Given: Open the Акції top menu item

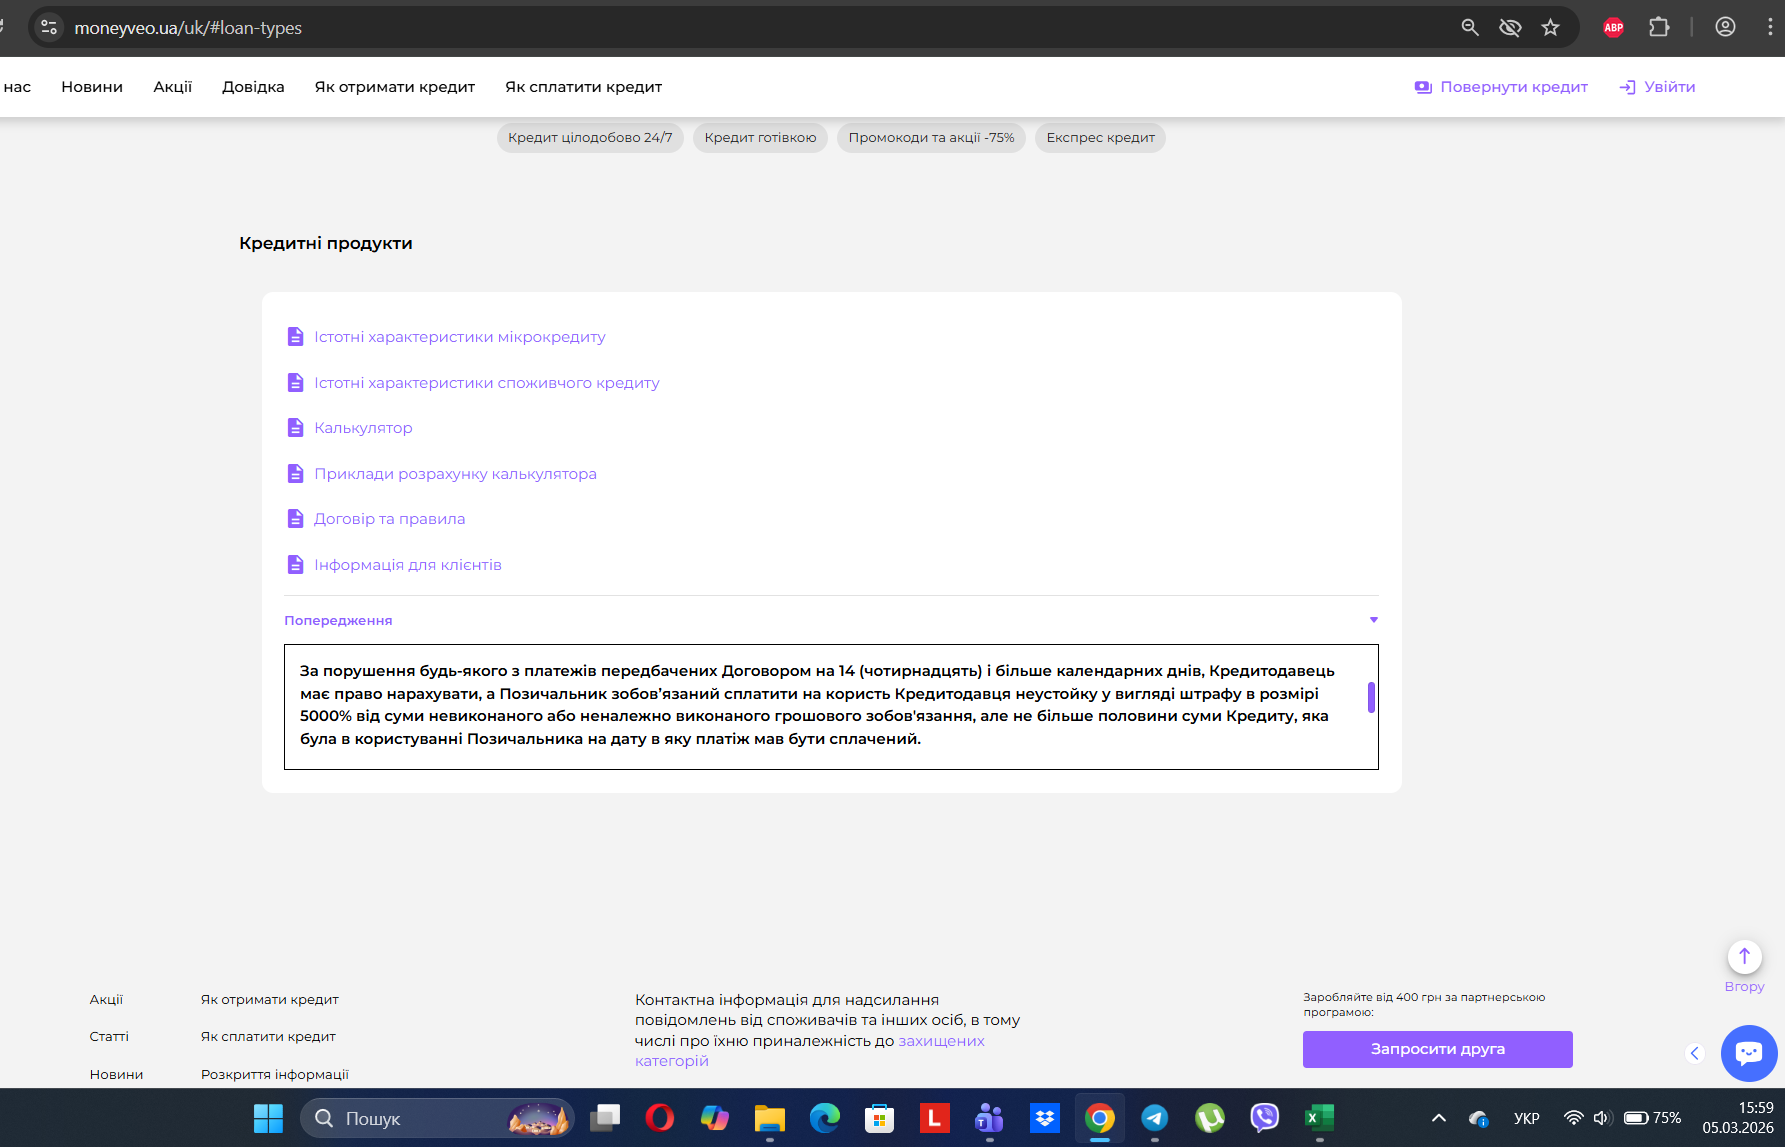Looking at the screenshot, I should pos(172,87).
